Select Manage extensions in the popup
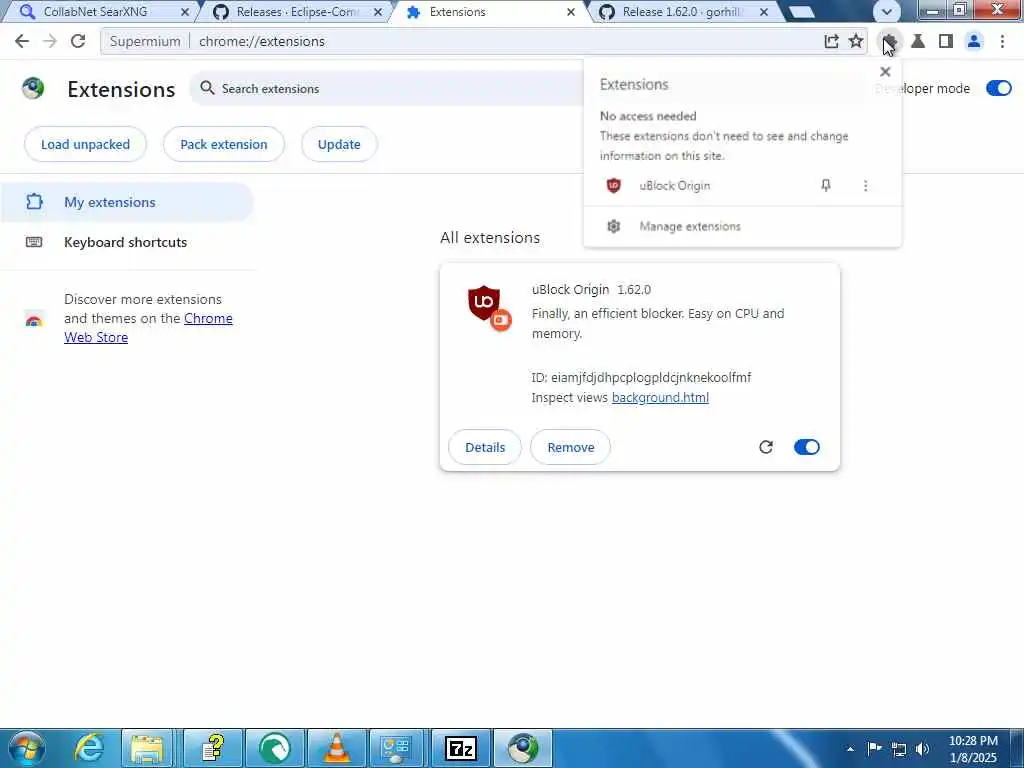Image resolution: width=1024 pixels, height=768 pixels. pos(743,226)
